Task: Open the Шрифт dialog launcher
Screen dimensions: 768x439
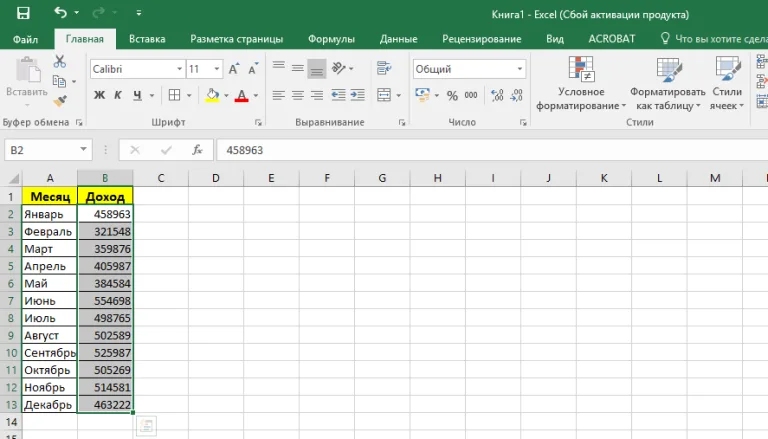Action: [259, 122]
